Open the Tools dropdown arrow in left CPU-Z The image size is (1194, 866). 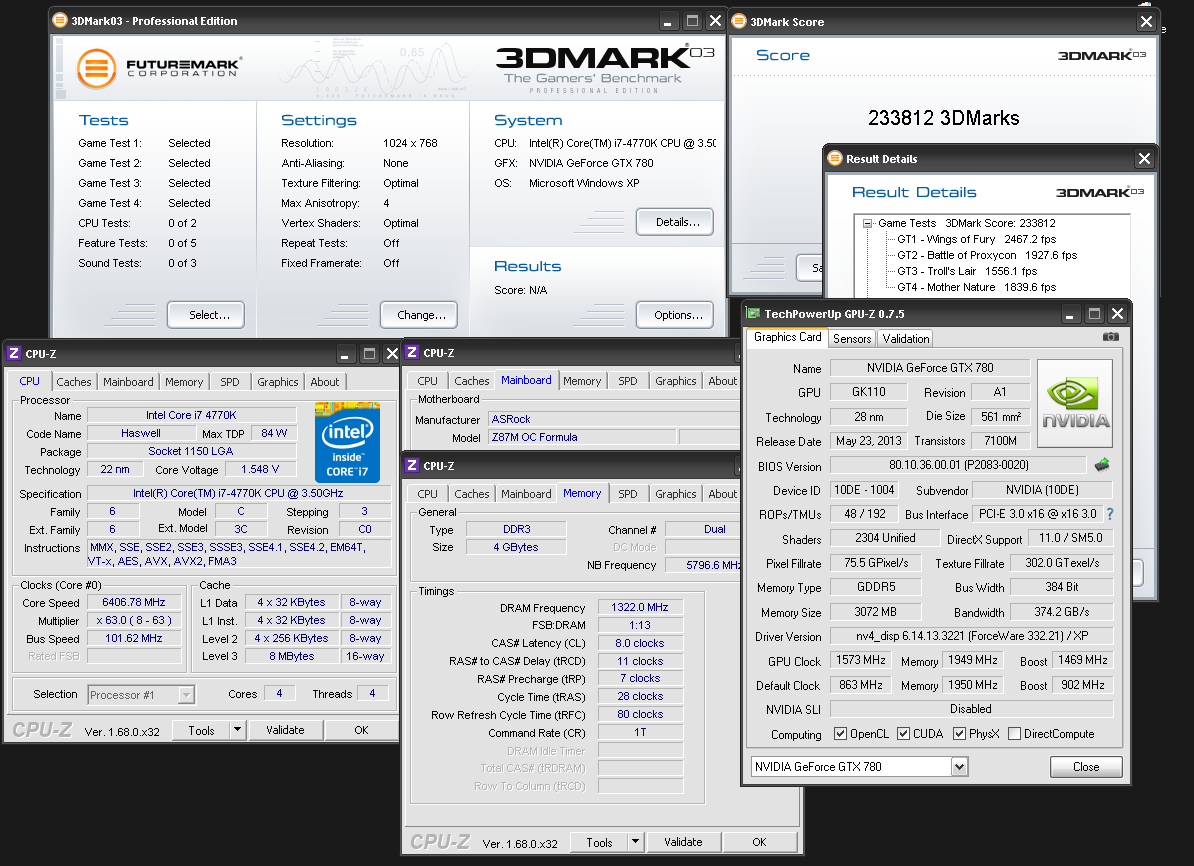tap(238, 730)
